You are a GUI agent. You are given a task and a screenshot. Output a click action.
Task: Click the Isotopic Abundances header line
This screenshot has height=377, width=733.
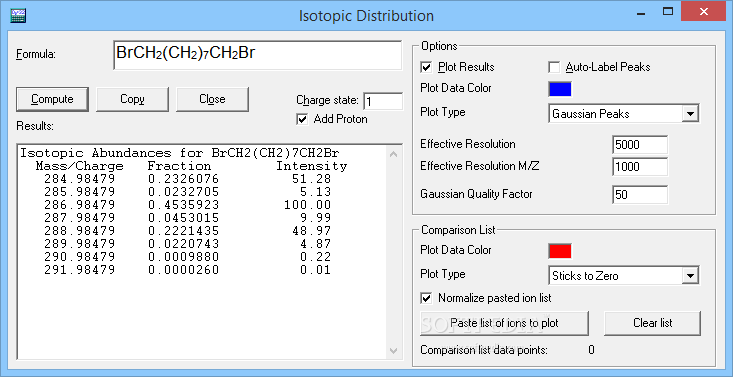[x=180, y=153]
